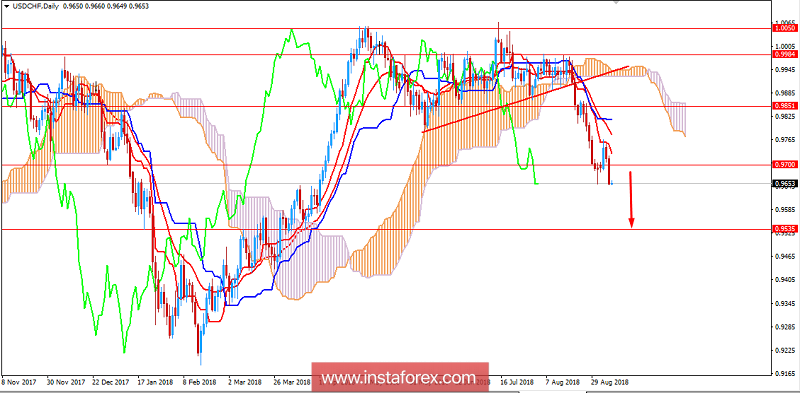Click the 1.0005 price axis value
This screenshot has width=800, height=393.
click(x=785, y=46)
